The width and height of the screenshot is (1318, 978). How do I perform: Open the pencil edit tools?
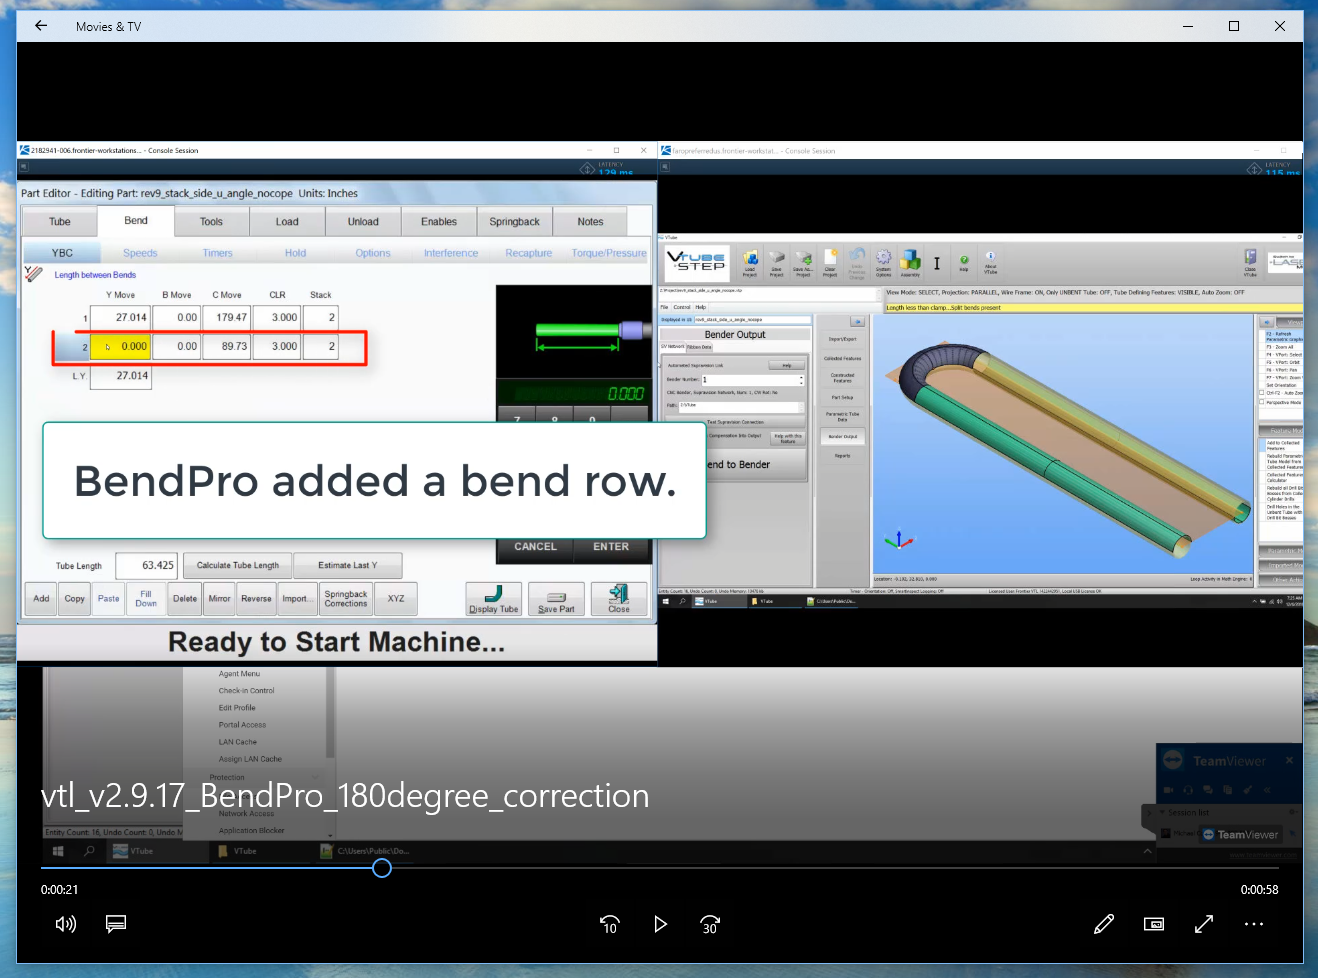click(x=1104, y=924)
